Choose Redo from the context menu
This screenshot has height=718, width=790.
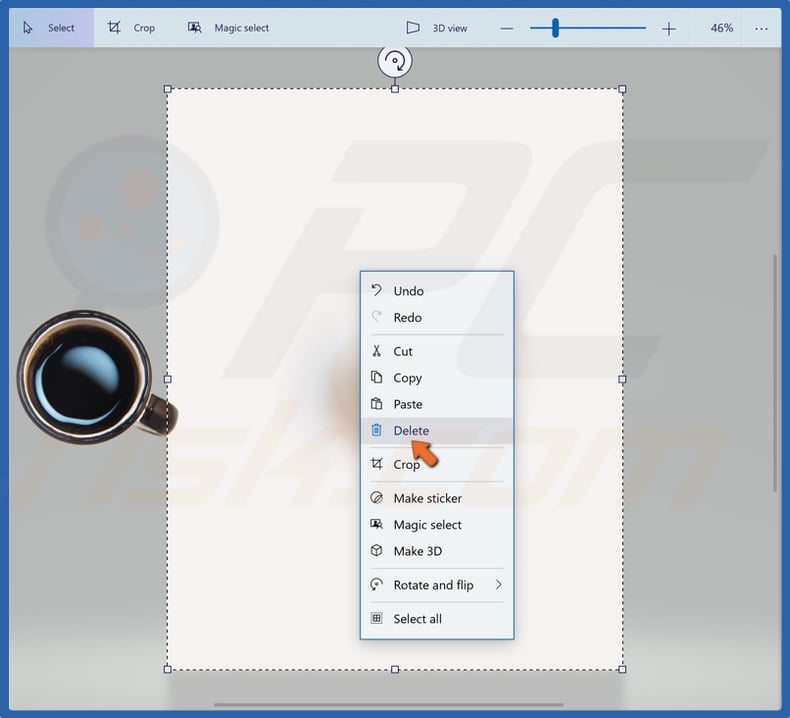click(x=437, y=317)
